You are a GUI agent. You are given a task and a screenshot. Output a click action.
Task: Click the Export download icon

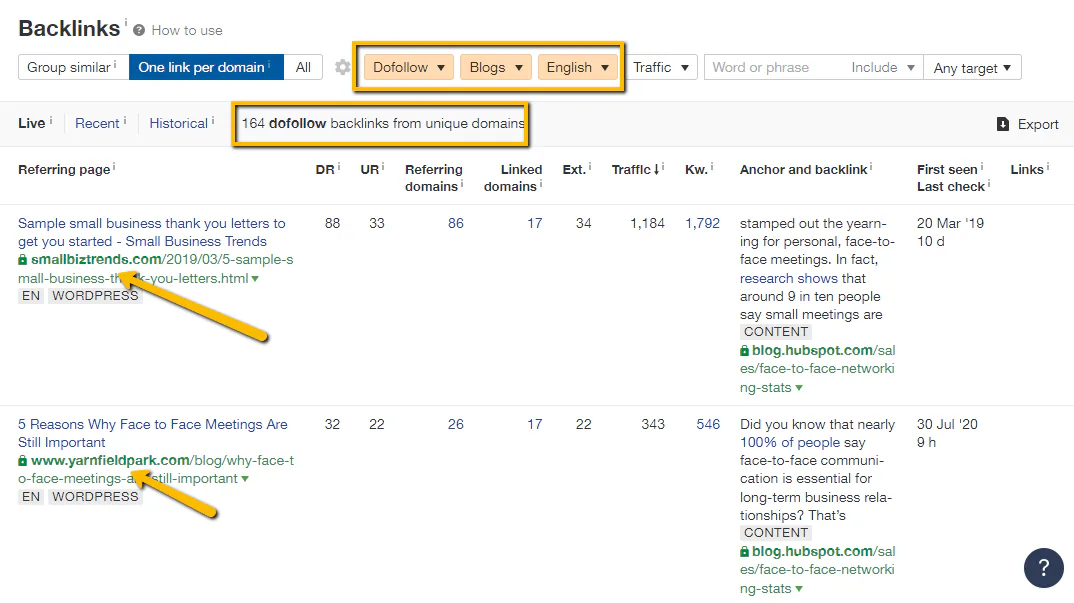click(1003, 124)
